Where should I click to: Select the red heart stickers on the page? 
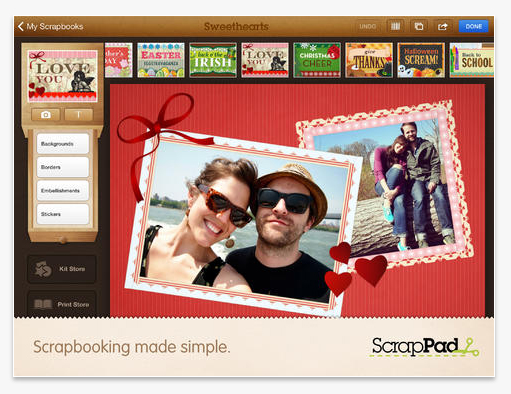click(x=355, y=269)
